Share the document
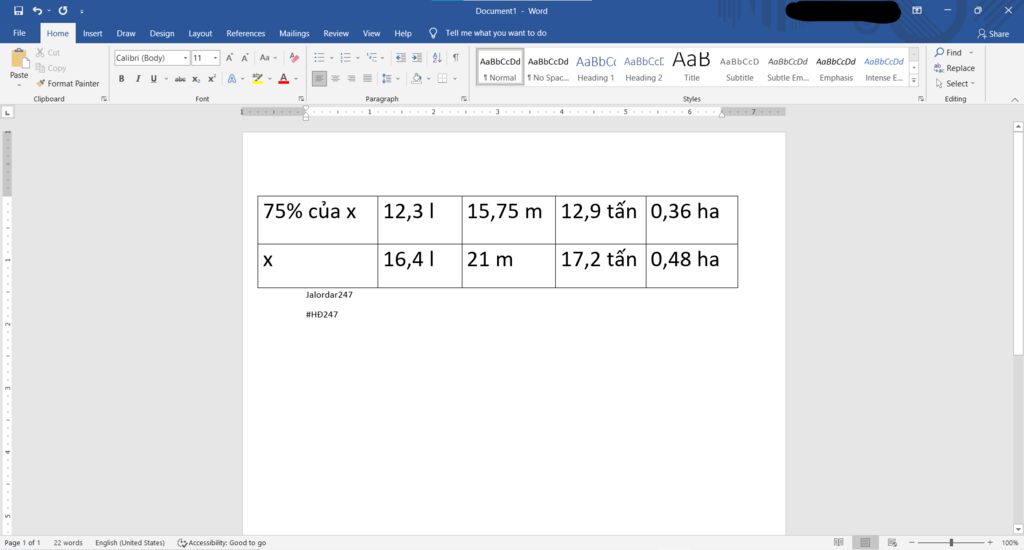Viewport: 1024px width, 550px height. click(993, 33)
